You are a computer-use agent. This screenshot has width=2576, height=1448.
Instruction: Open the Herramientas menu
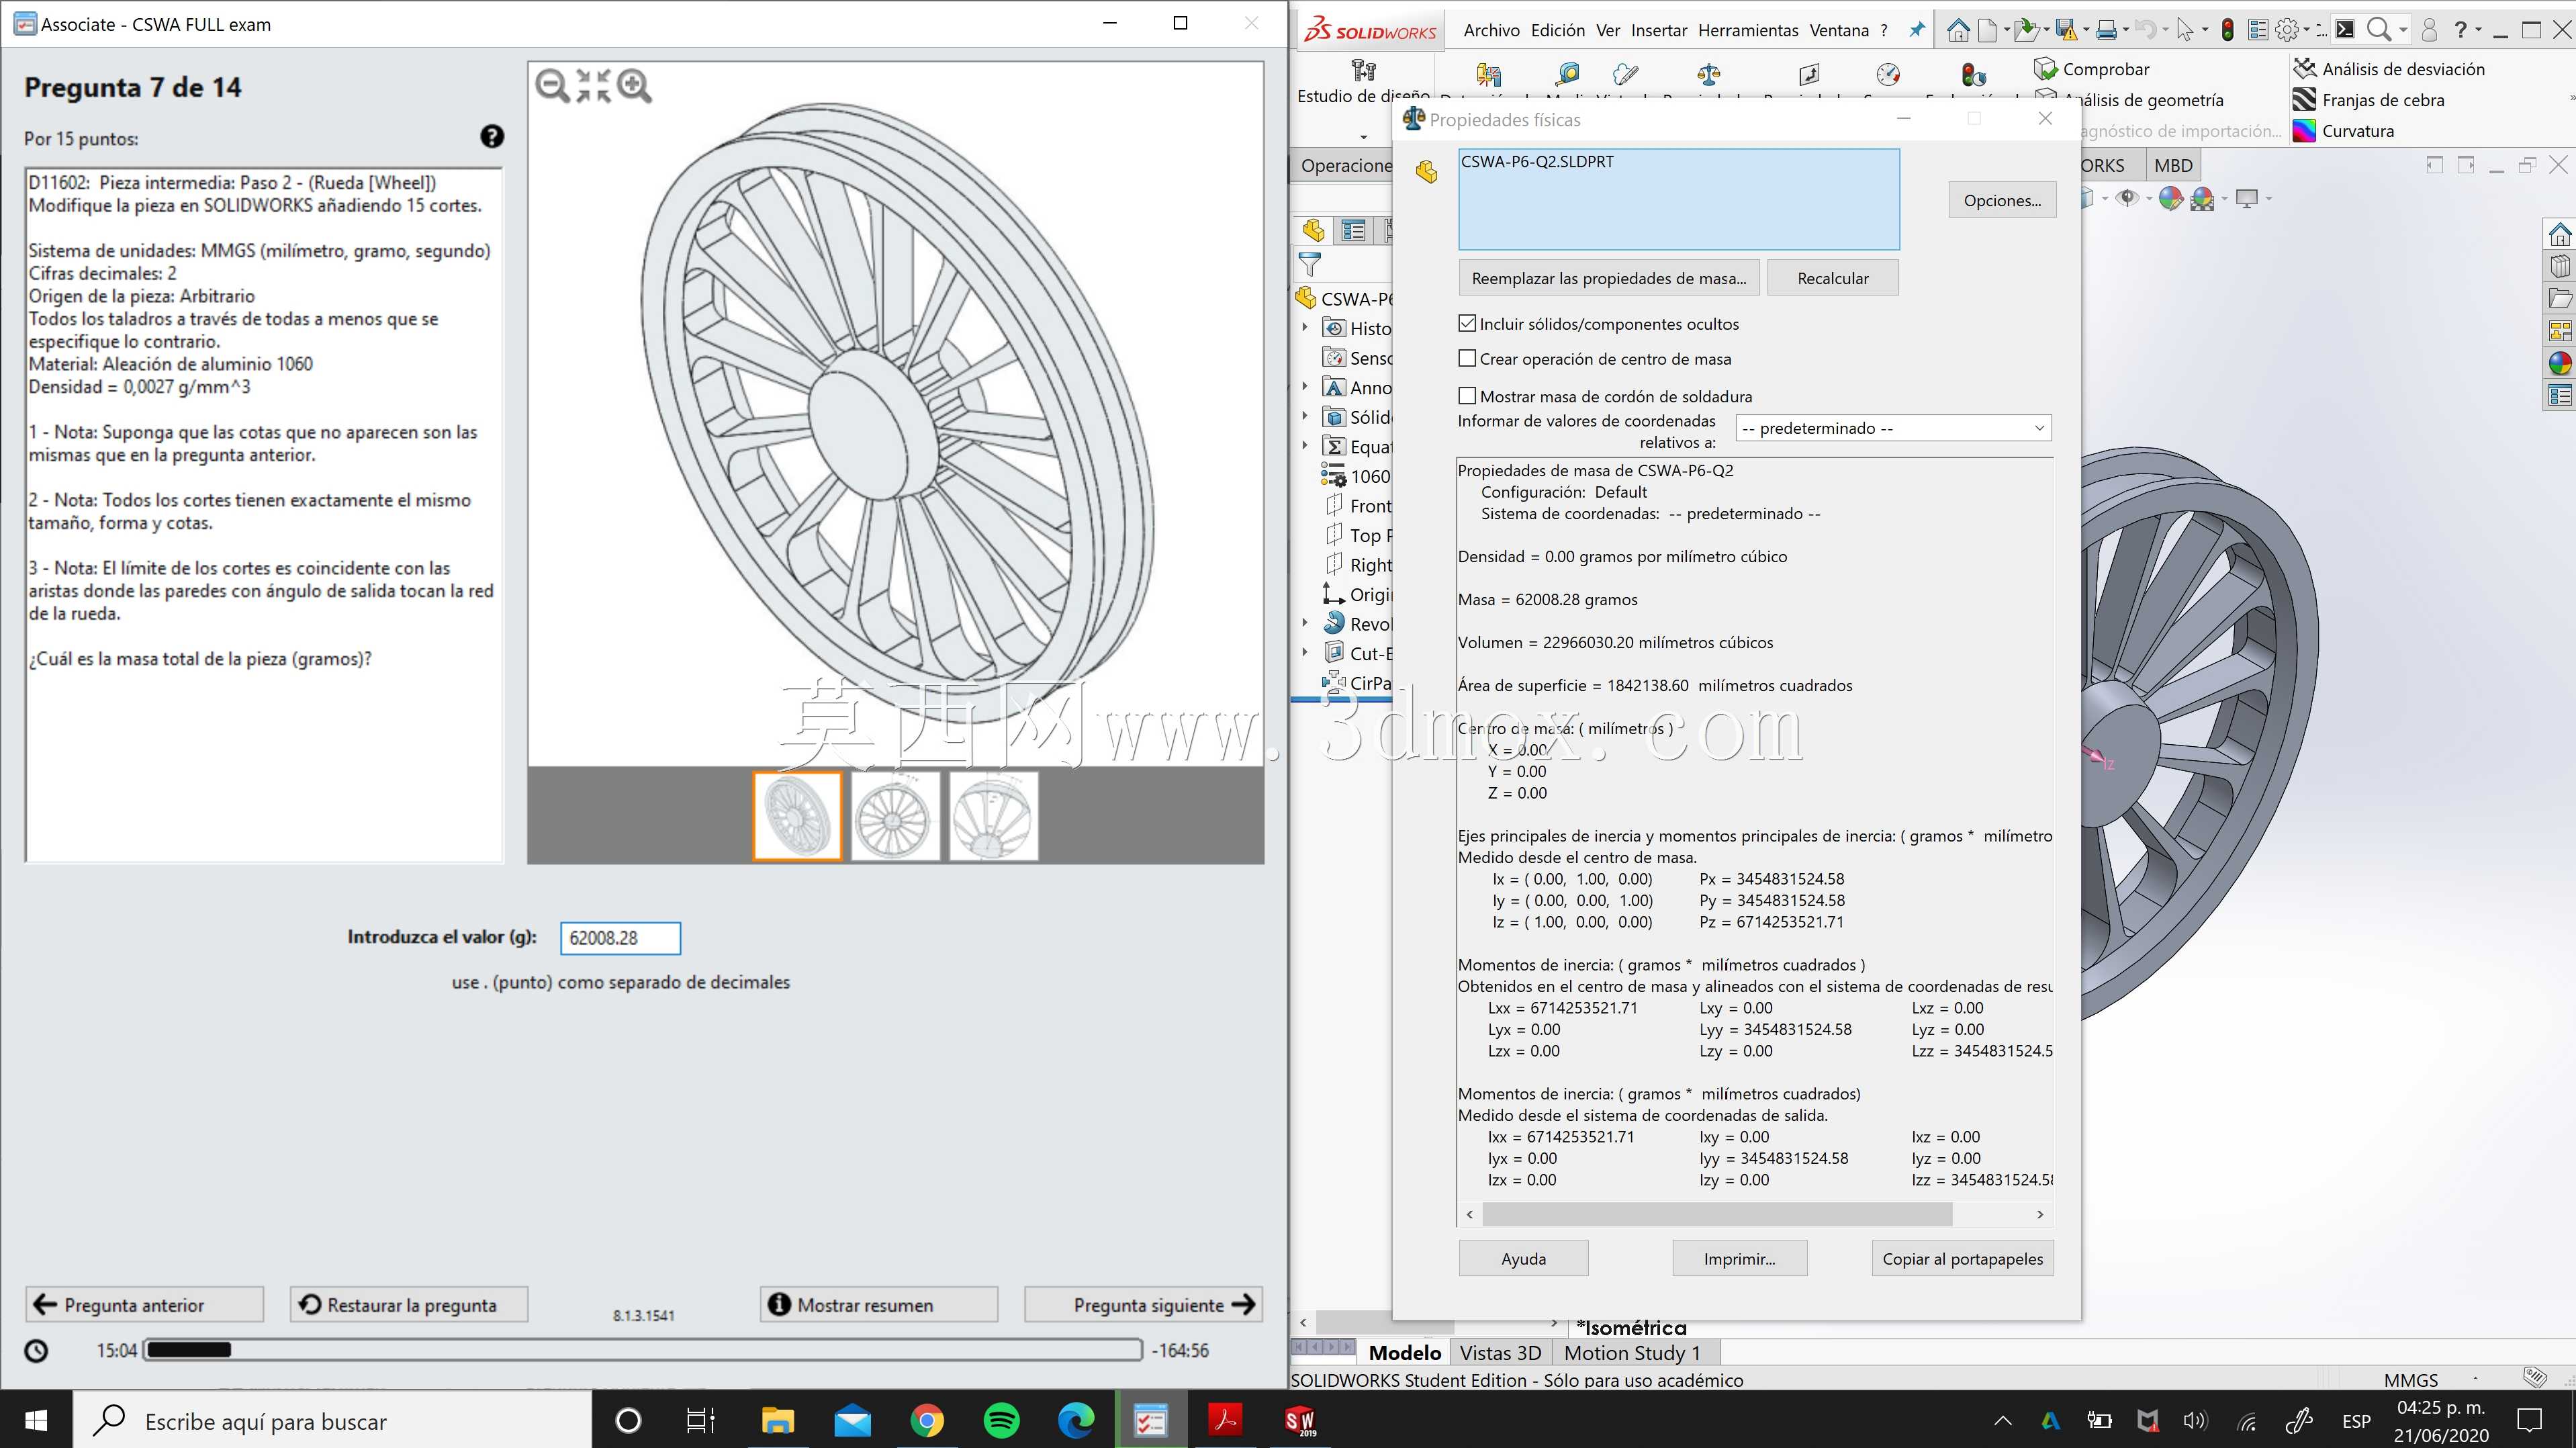1748,30
